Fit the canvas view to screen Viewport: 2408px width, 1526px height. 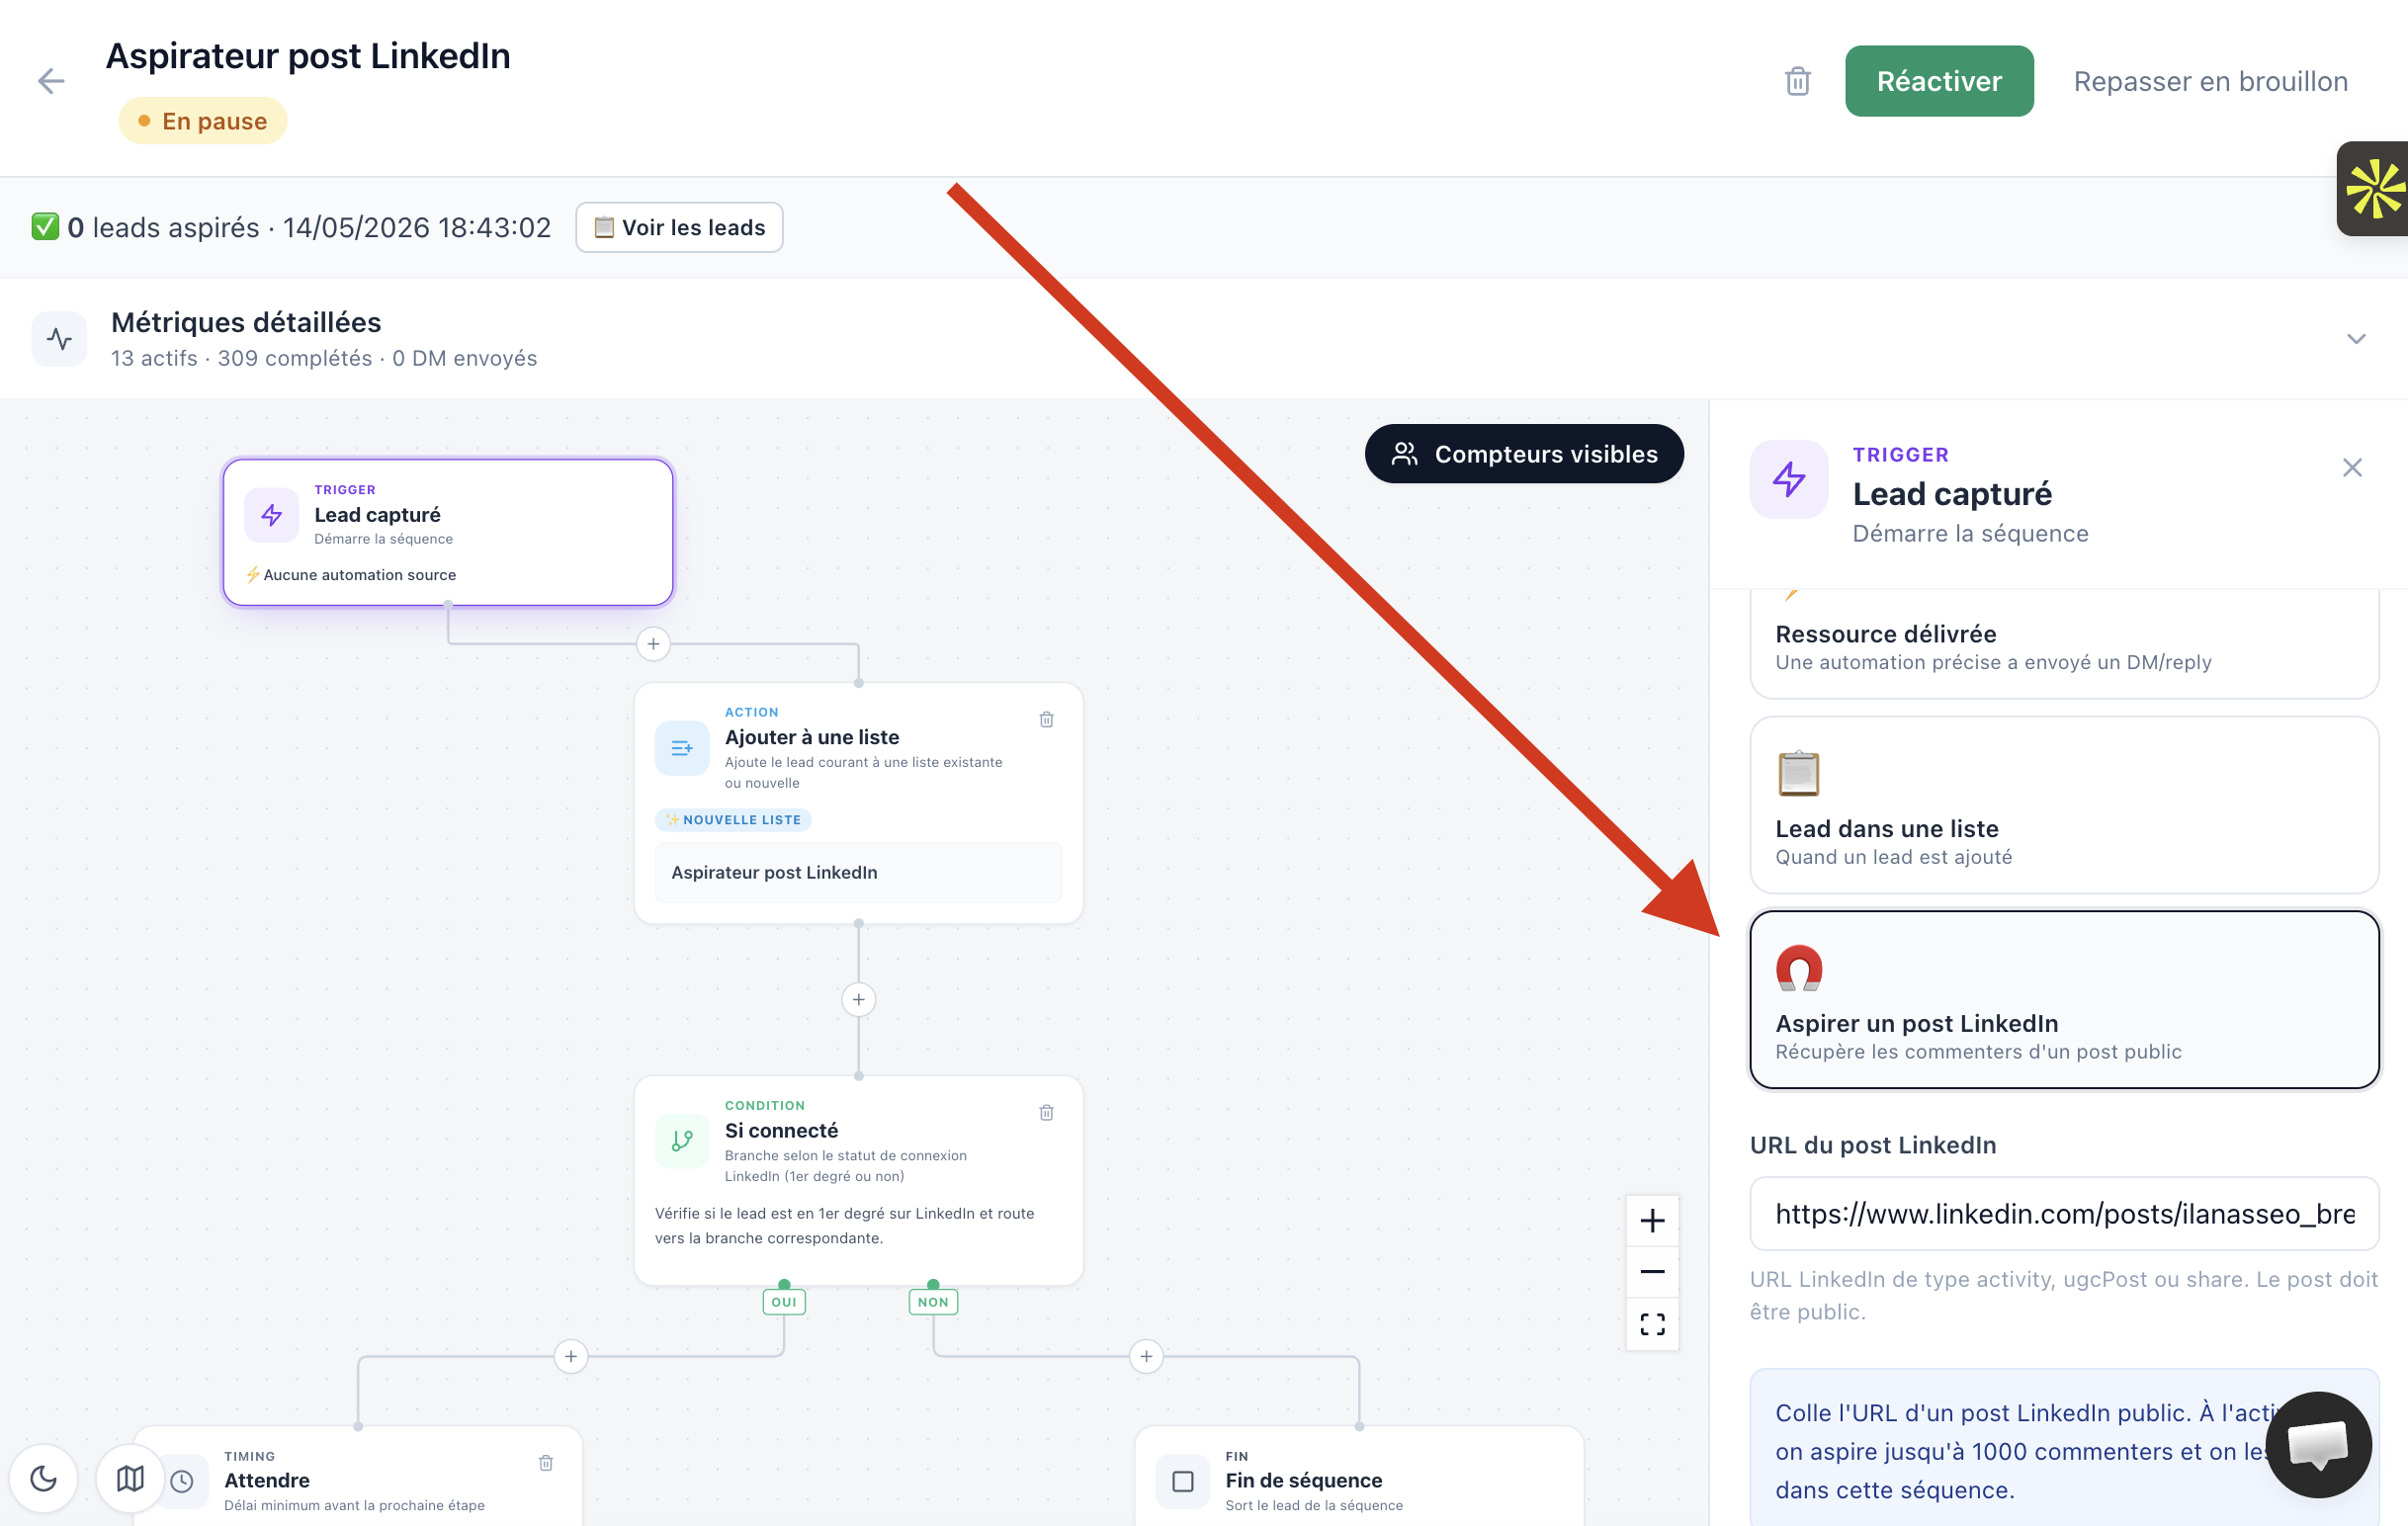1652,1324
